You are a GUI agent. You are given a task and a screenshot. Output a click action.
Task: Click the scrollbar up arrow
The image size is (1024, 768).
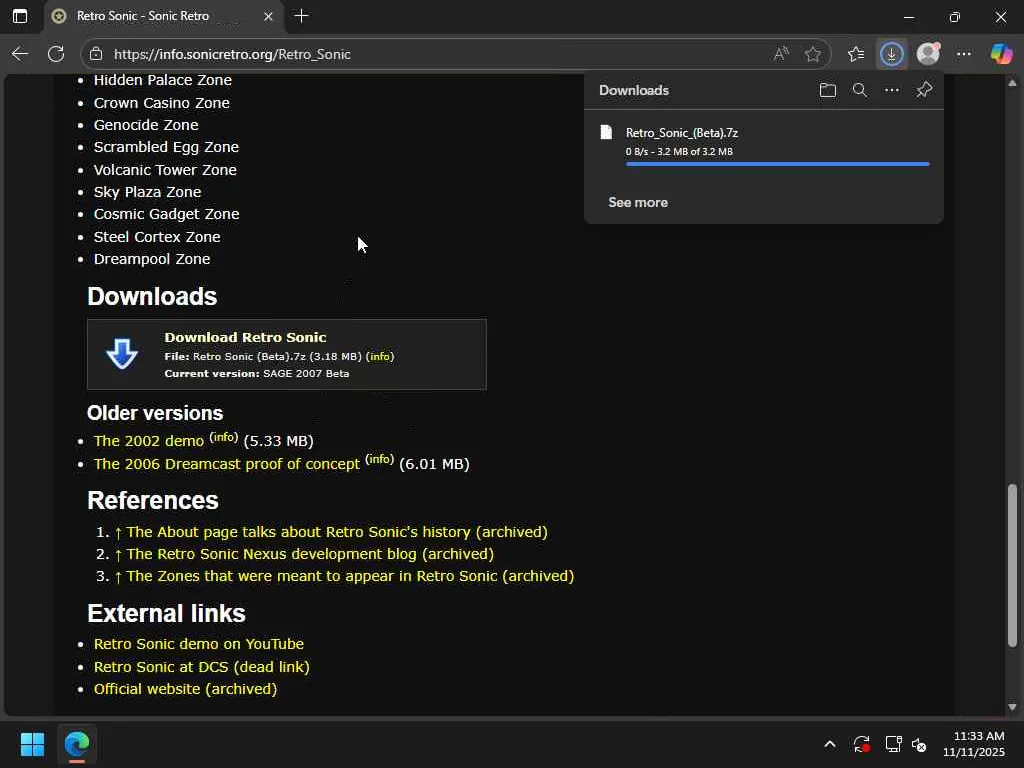tap(1012, 83)
